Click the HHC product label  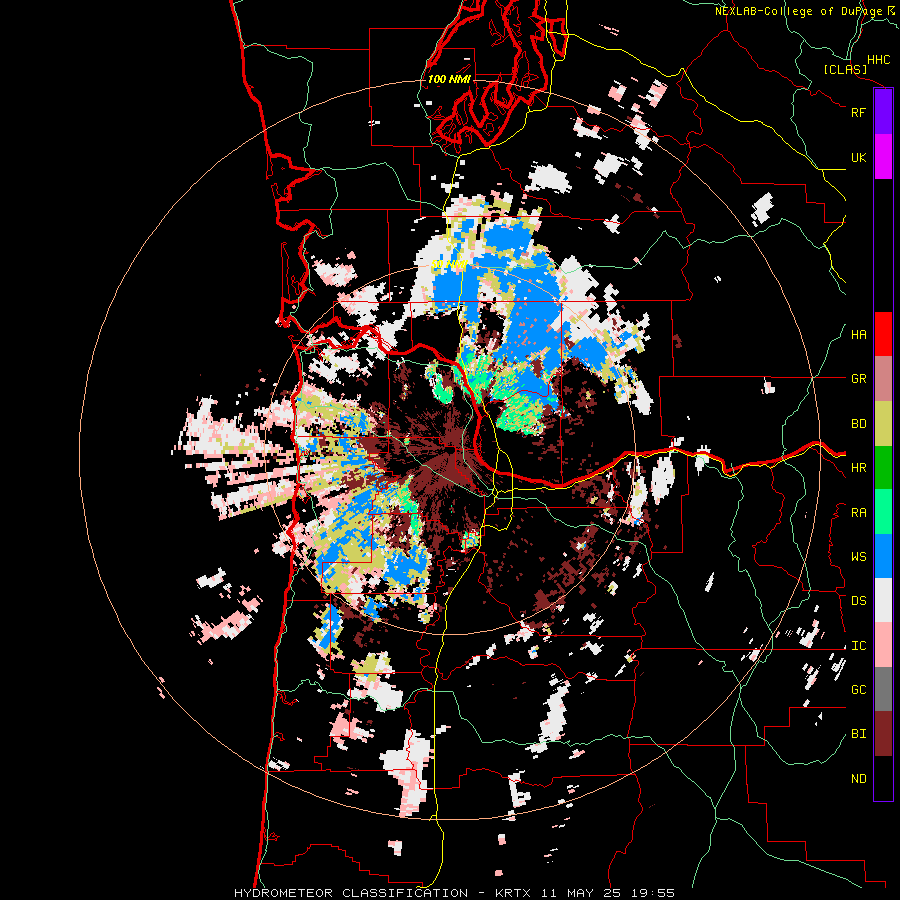878,60
